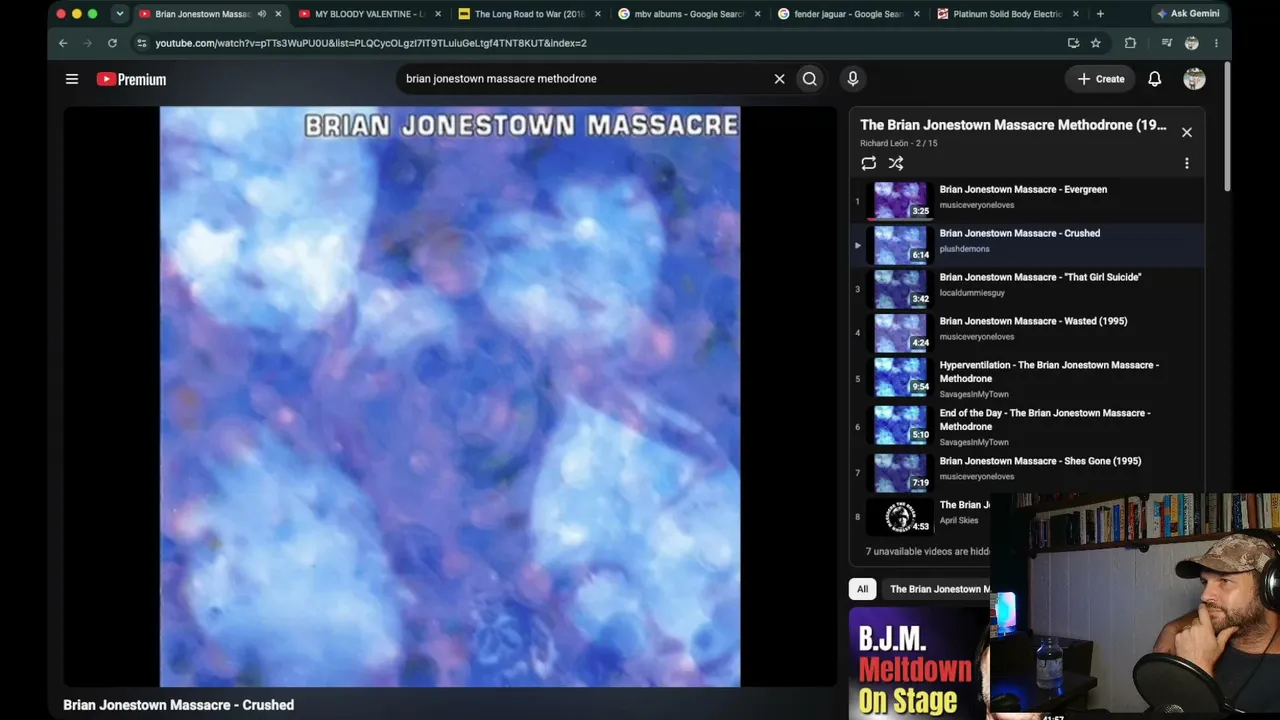Screen dimensions: 1280x720
Task: Toggle shuffle playlist
Action: (896, 163)
